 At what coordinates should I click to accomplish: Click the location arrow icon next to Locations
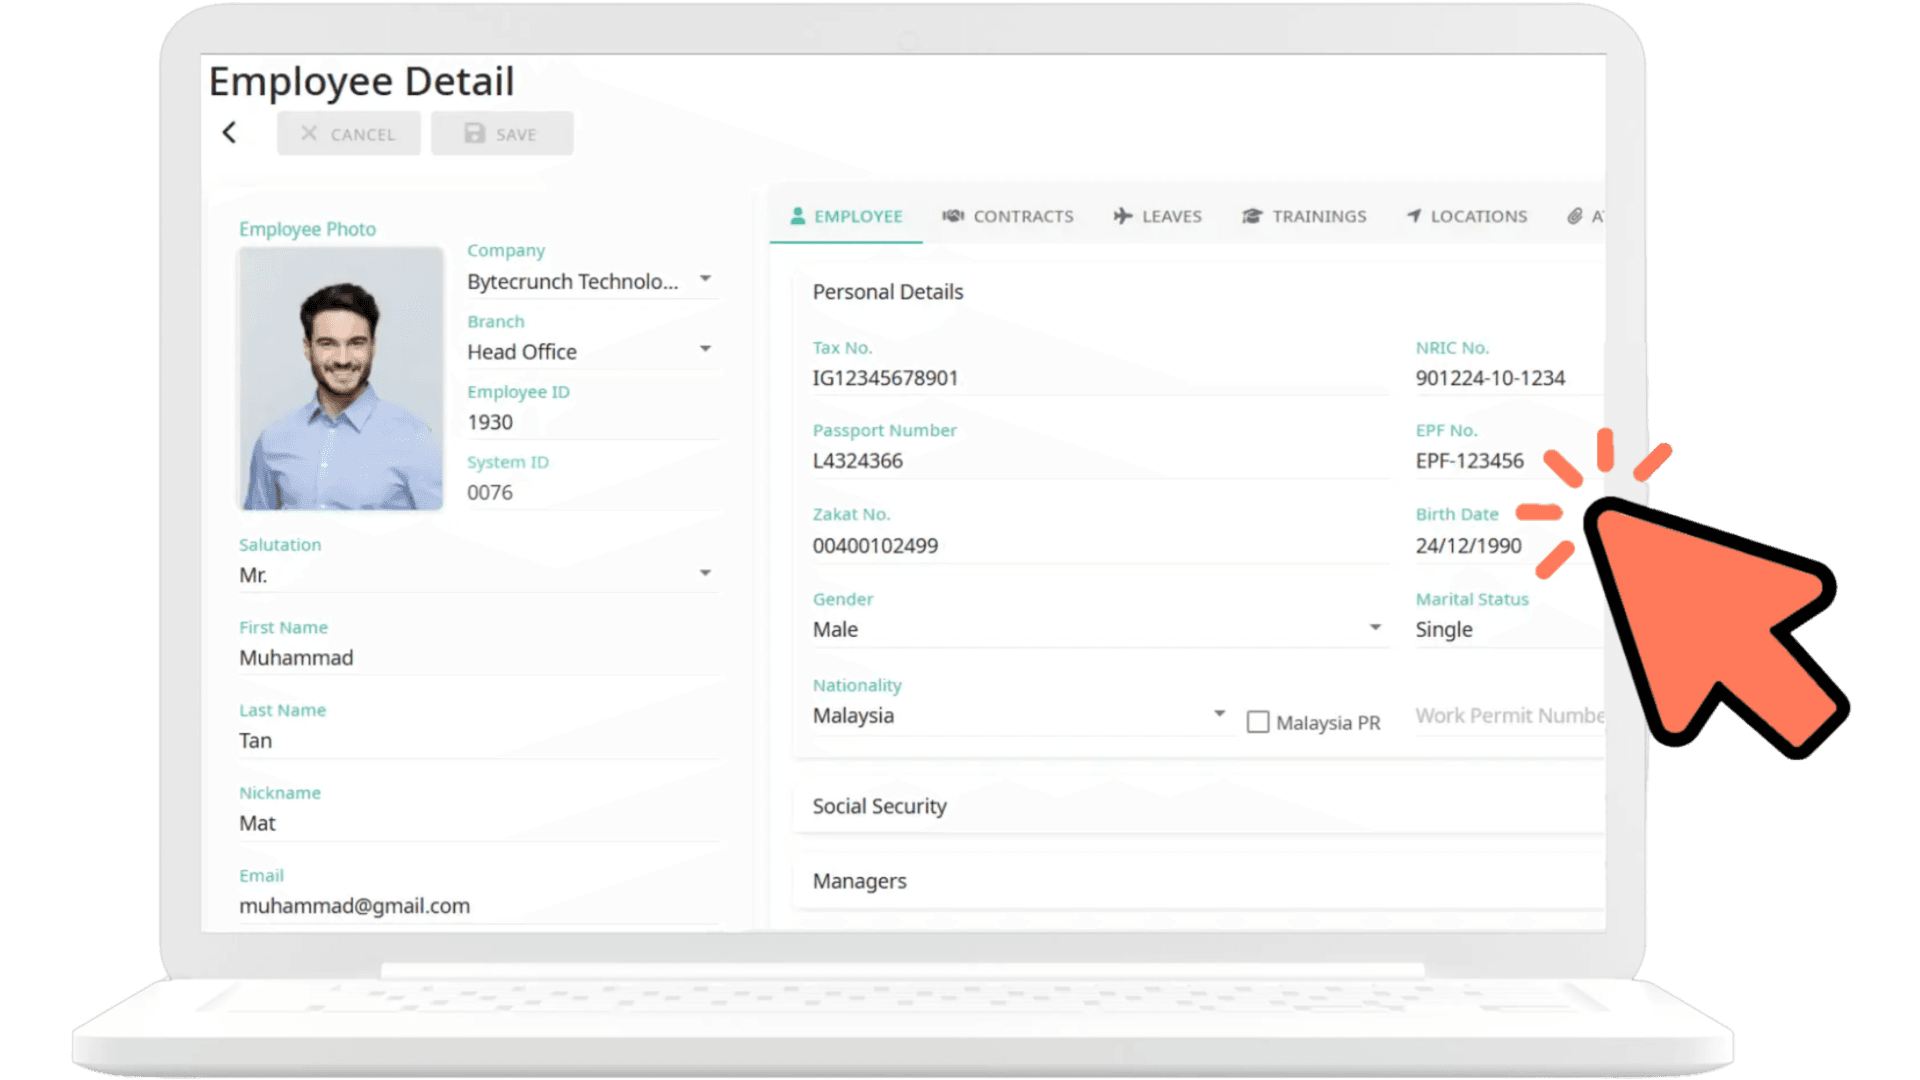pos(1413,216)
